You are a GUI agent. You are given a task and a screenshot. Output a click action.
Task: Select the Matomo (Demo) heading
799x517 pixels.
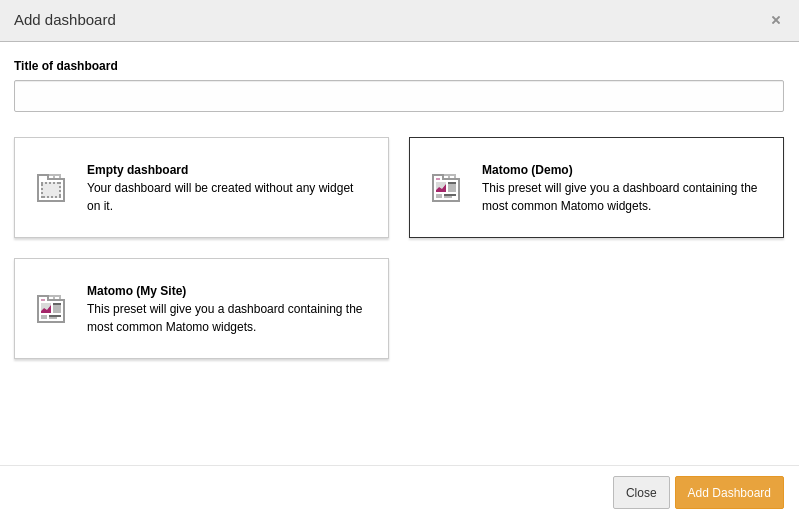[527, 170]
